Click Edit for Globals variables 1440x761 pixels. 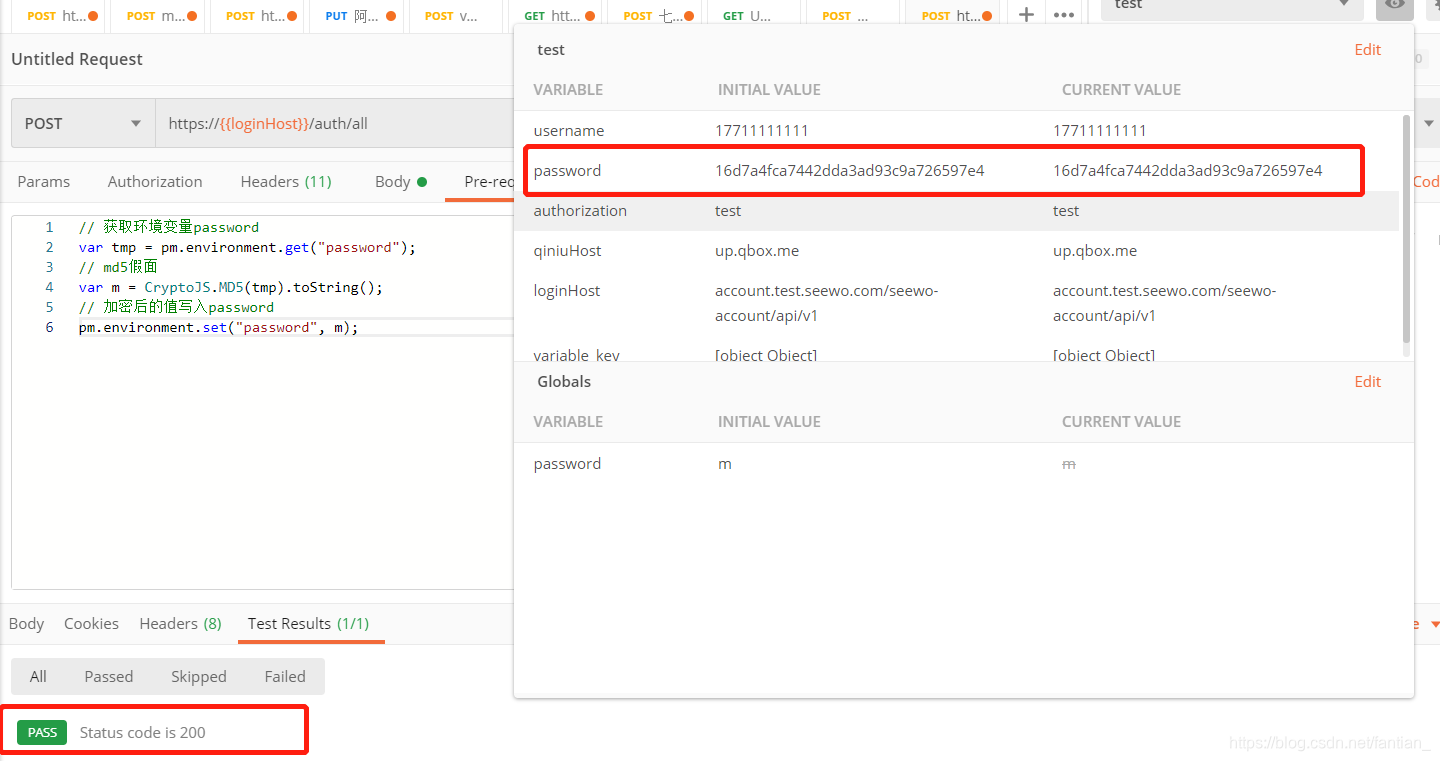tap(1367, 382)
